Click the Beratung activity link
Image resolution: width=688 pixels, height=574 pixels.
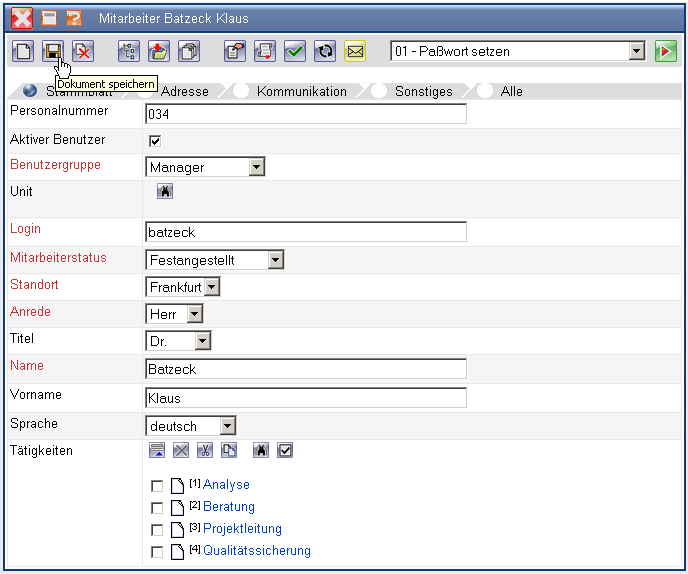click(x=228, y=507)
